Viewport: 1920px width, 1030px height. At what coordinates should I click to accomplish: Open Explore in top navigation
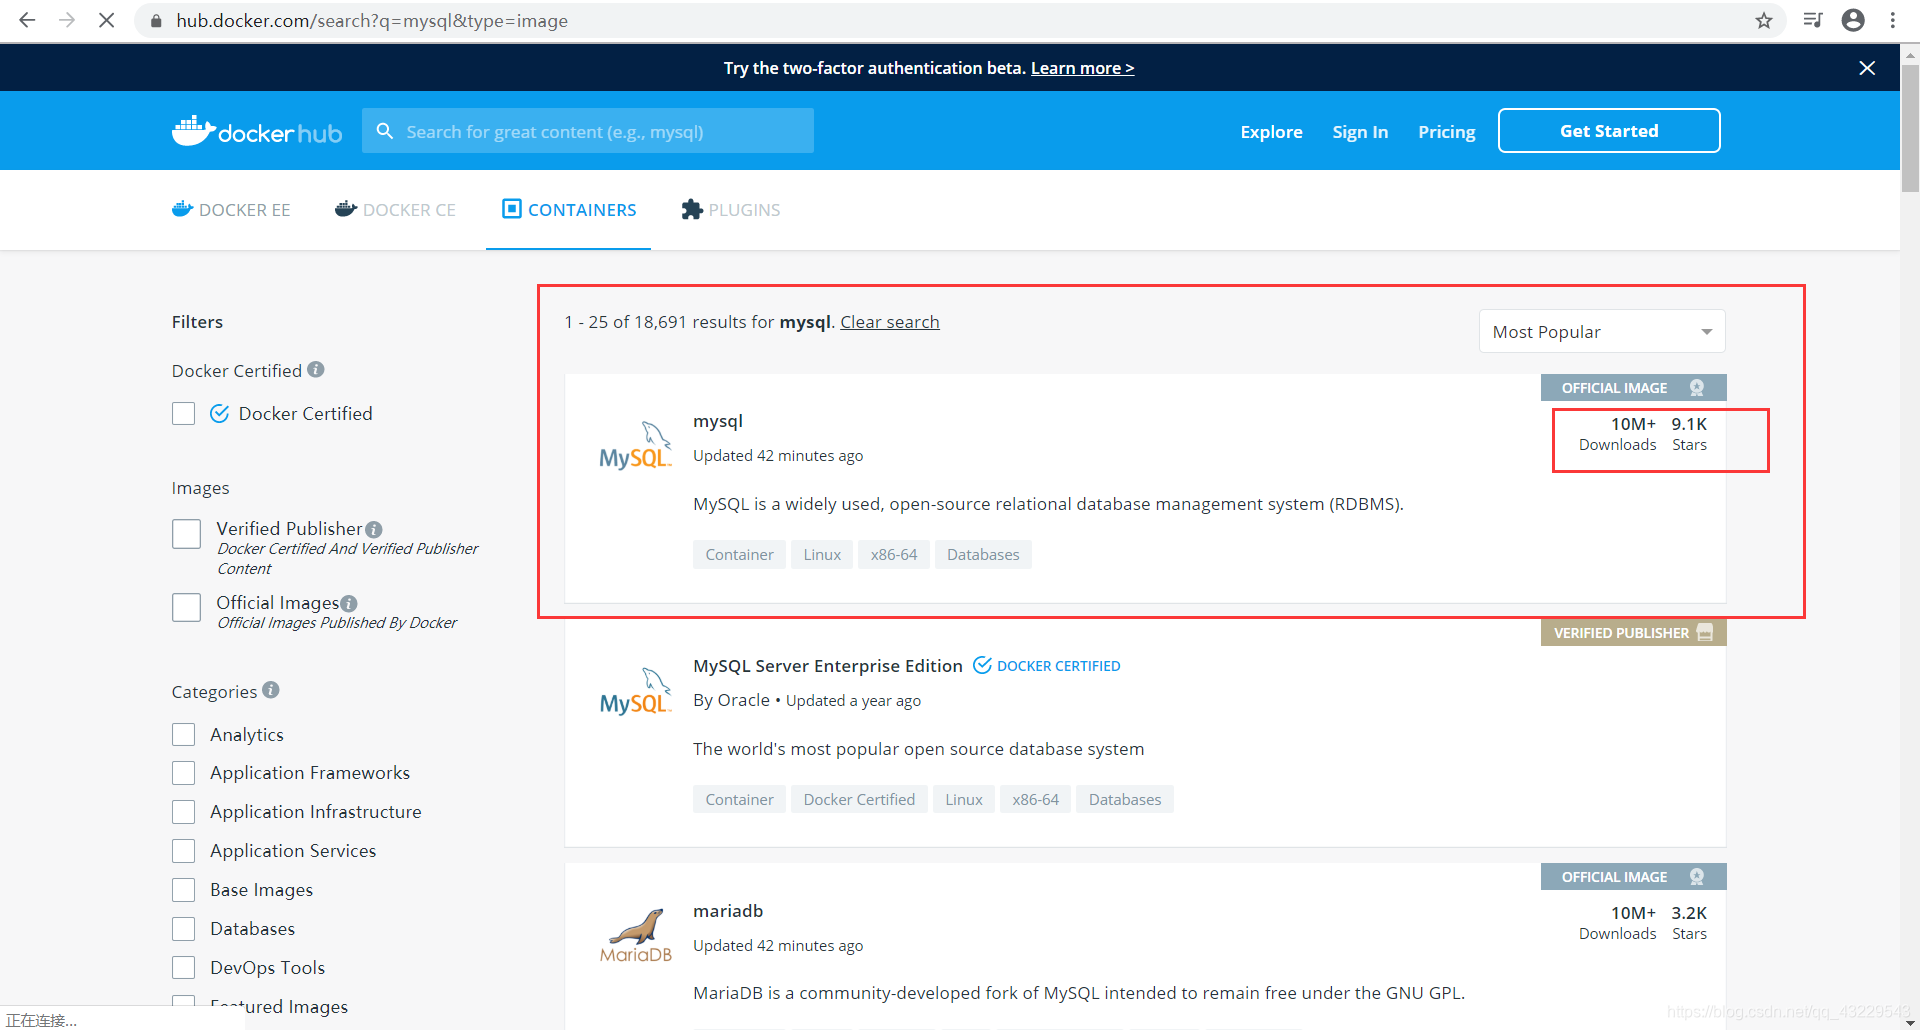(1271, 132)
